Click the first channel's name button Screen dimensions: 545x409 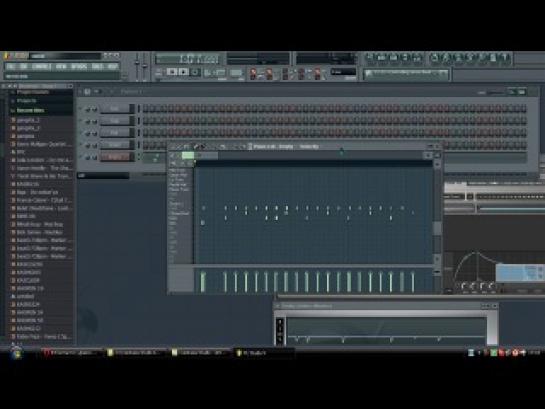click(x=115, y=109)
